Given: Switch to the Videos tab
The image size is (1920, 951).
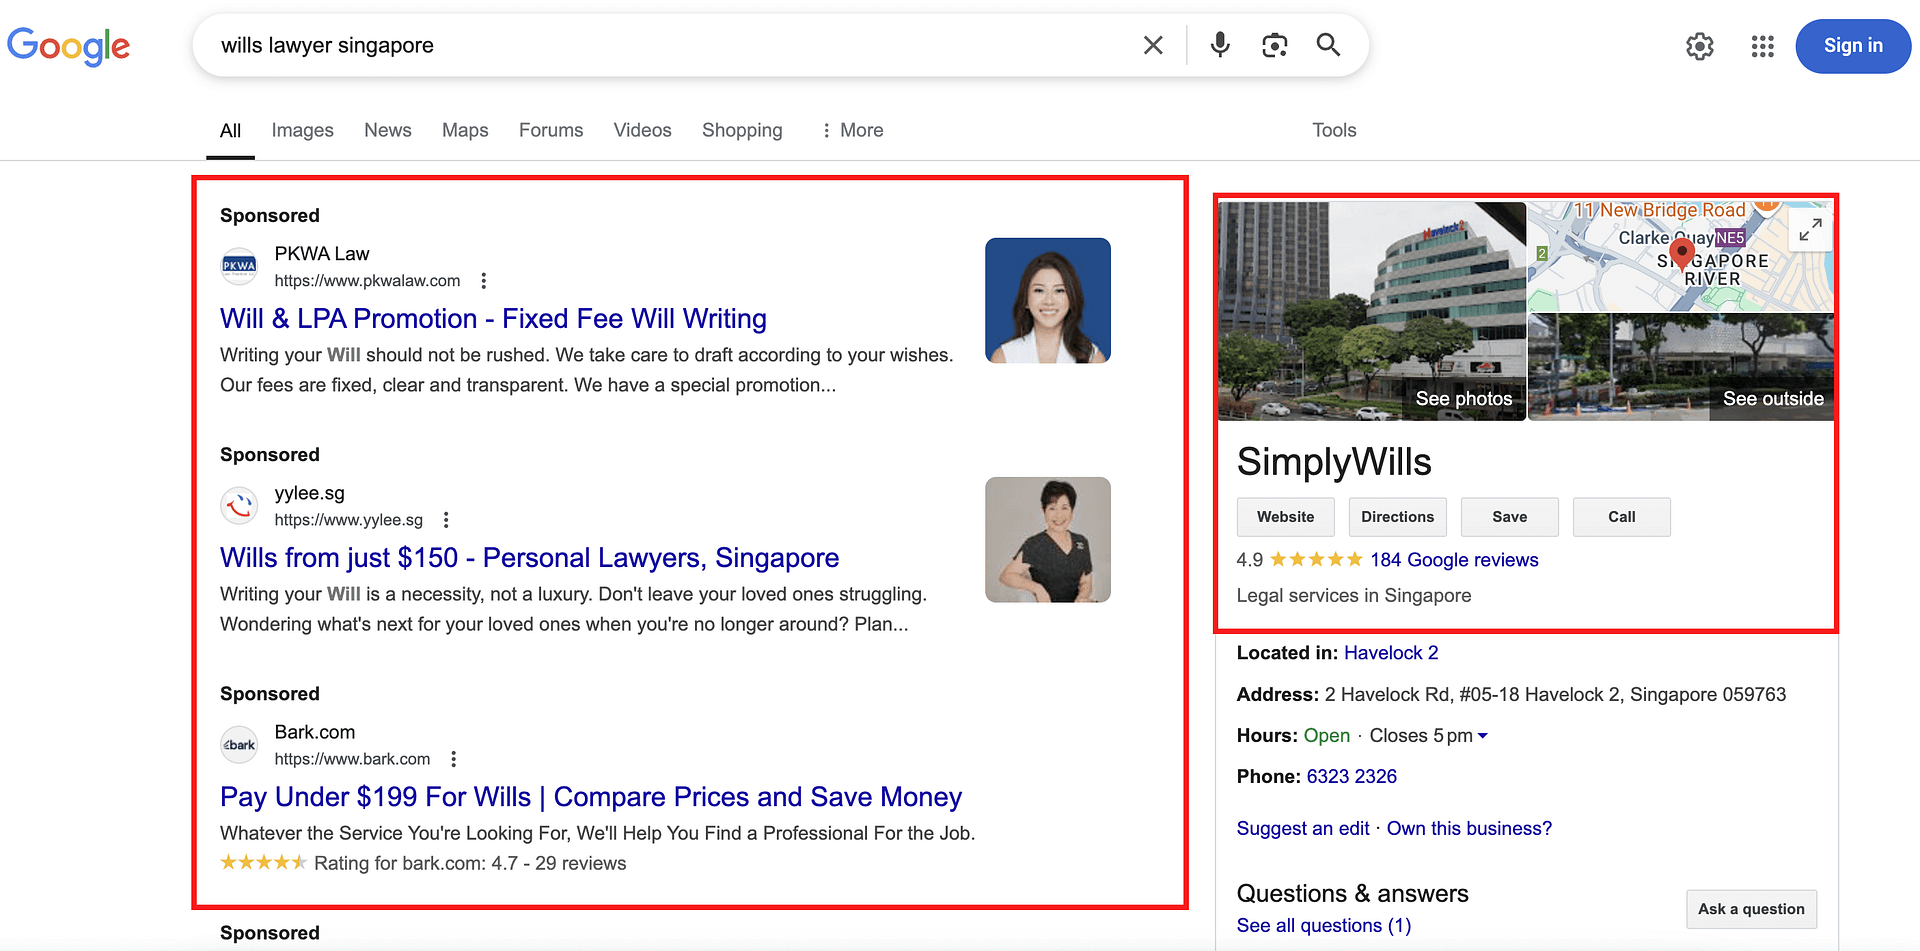Looking at the screenshot, I should pyautogui.click(x=642, y=131).
